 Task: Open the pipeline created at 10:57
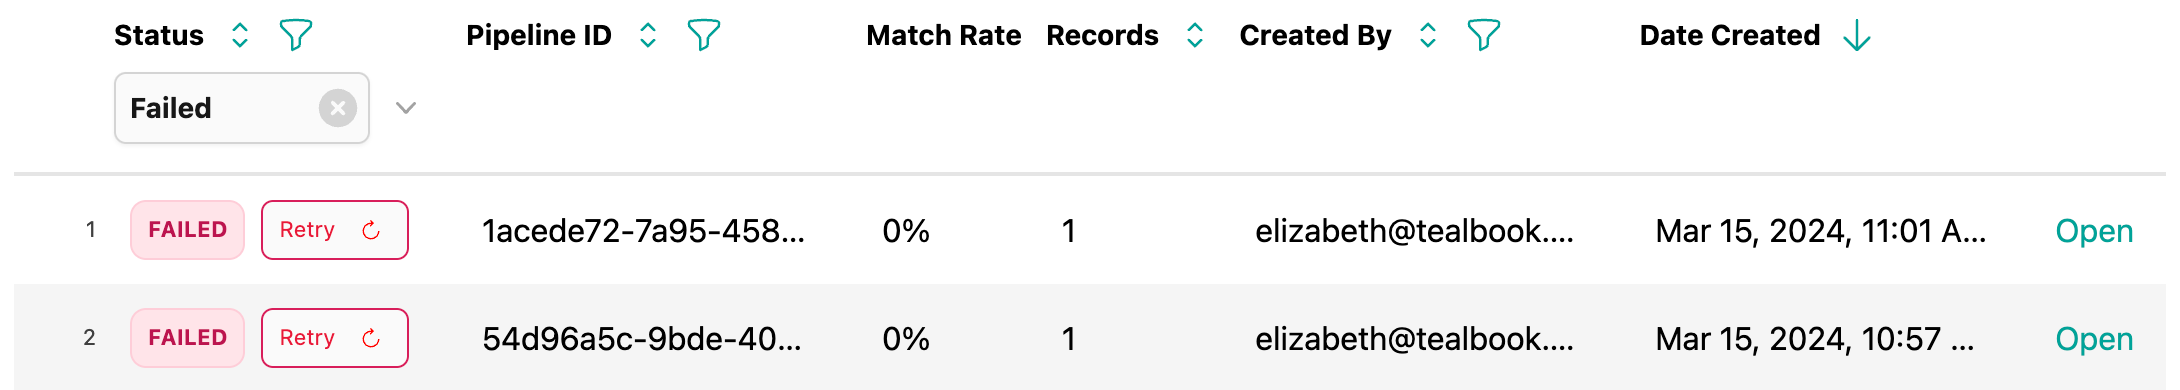point(2094,339)
